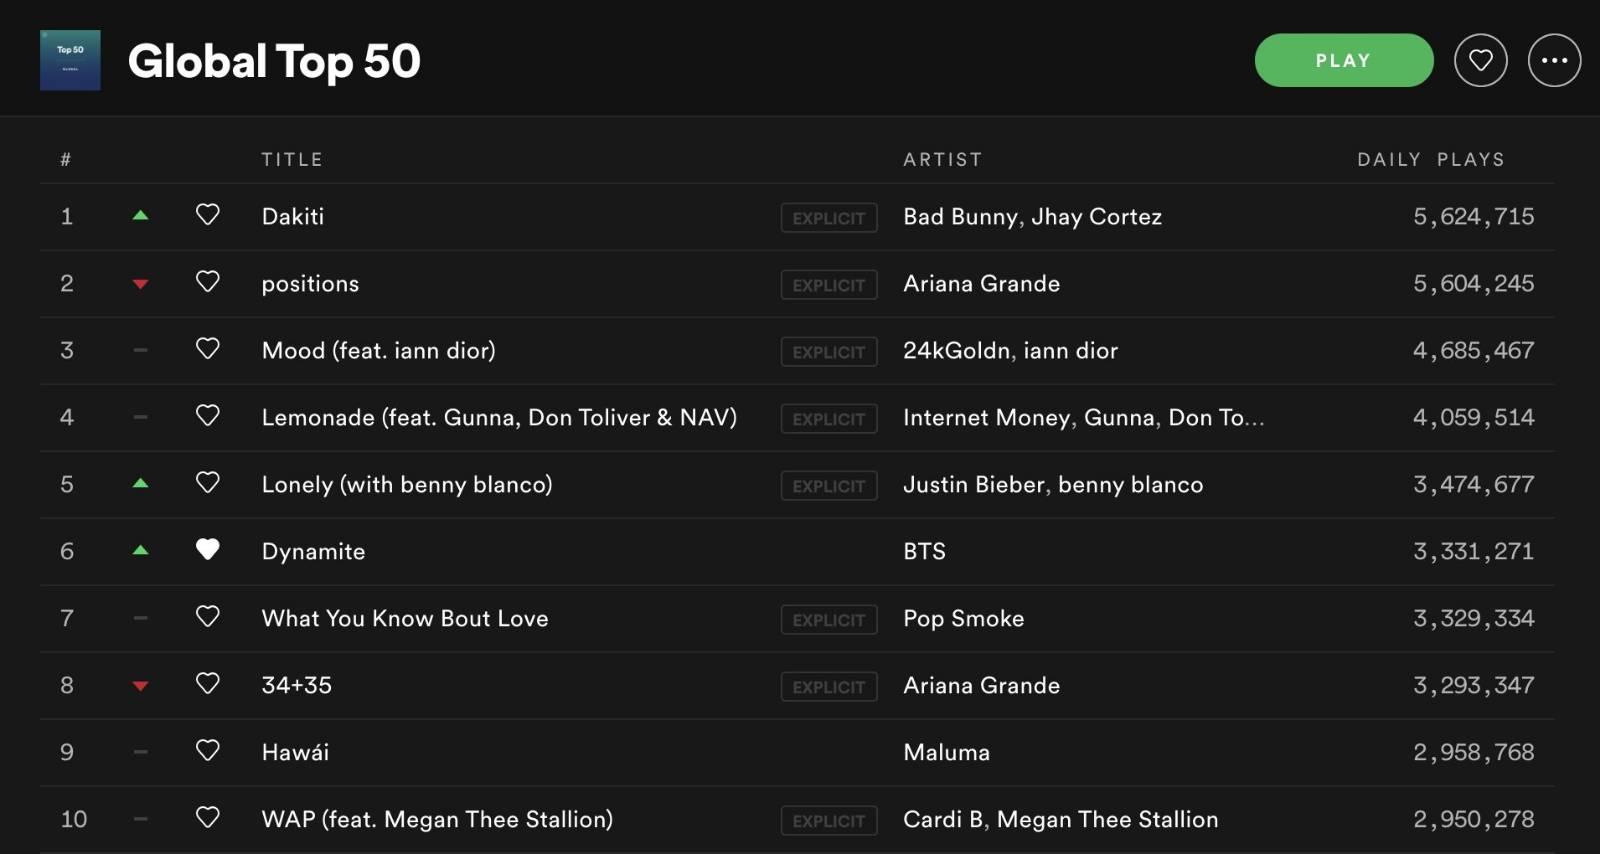Save Mood (feat. iann dior) via heart icon
Screen dimensions: 1600x854
(207, 349)
